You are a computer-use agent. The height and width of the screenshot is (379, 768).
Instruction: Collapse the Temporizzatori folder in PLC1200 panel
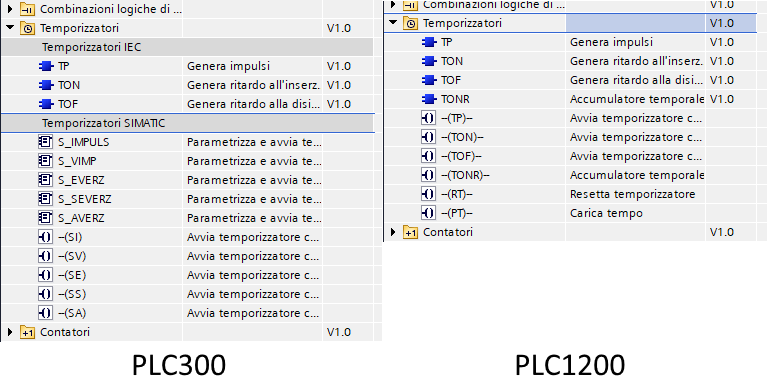(393, 23)
